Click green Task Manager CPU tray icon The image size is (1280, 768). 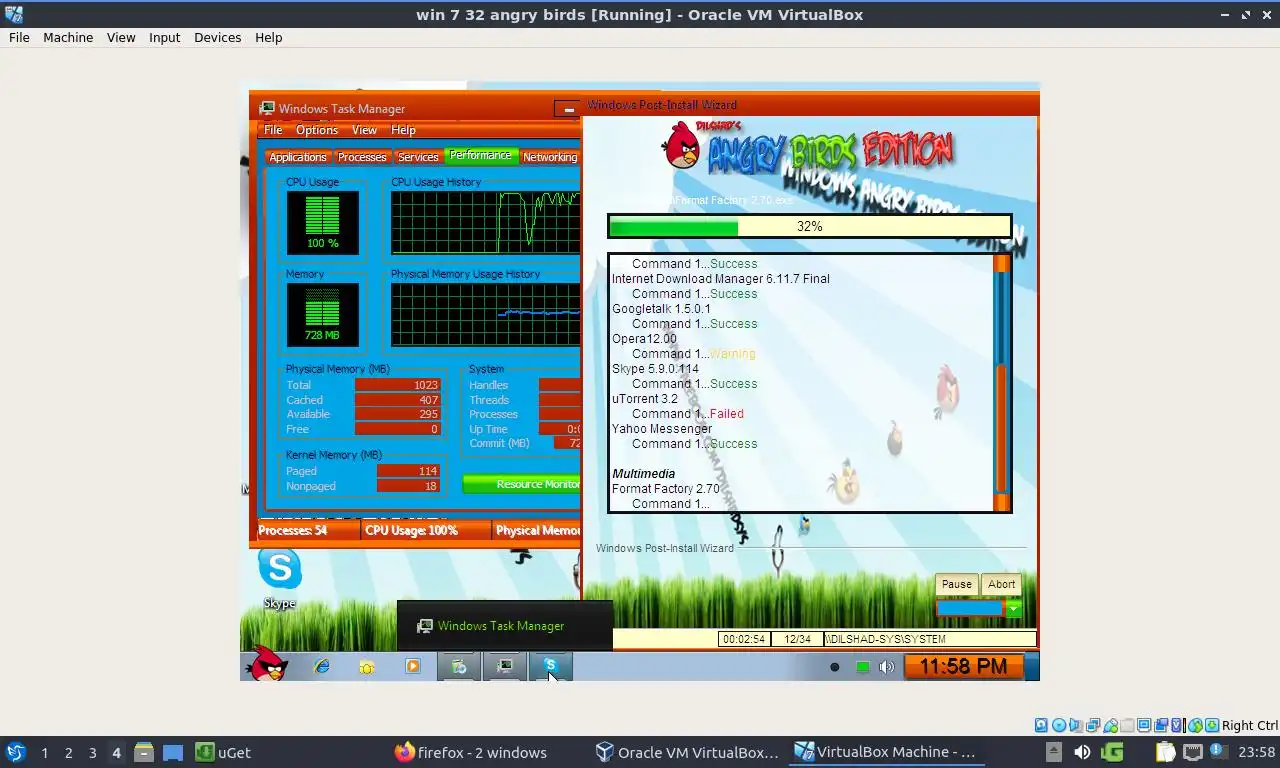862,667
